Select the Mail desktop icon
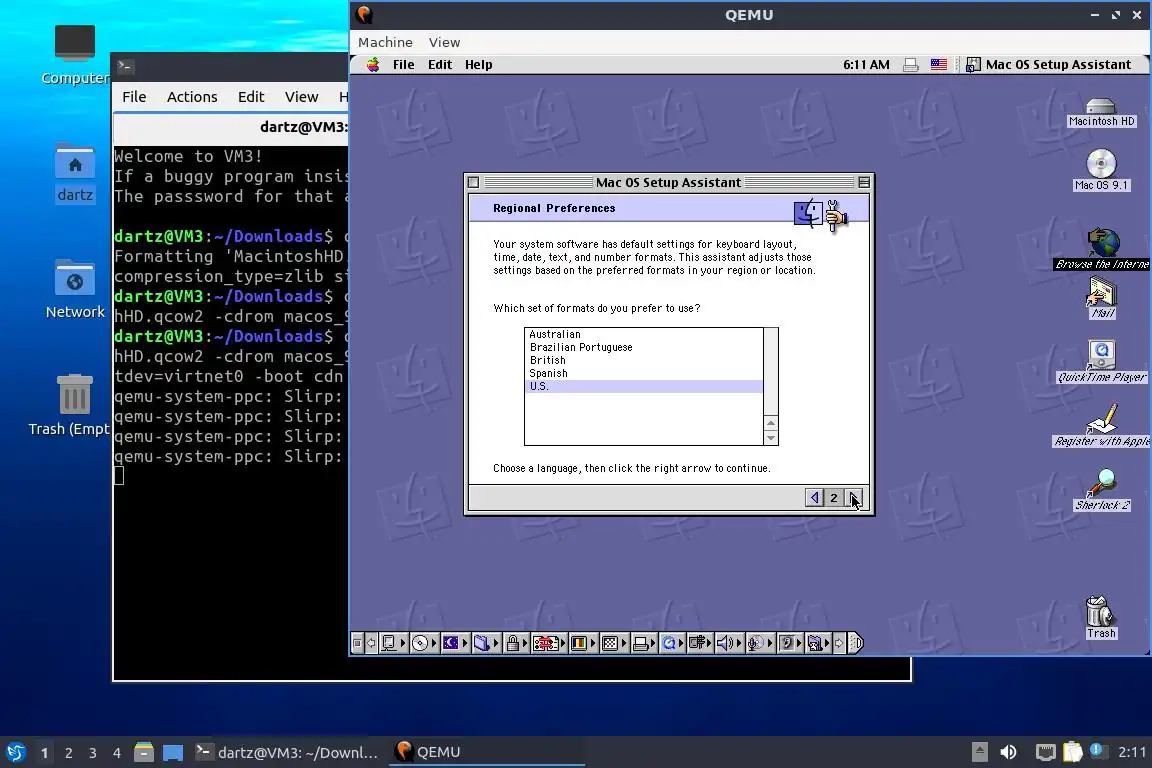 click(1101, 299)
